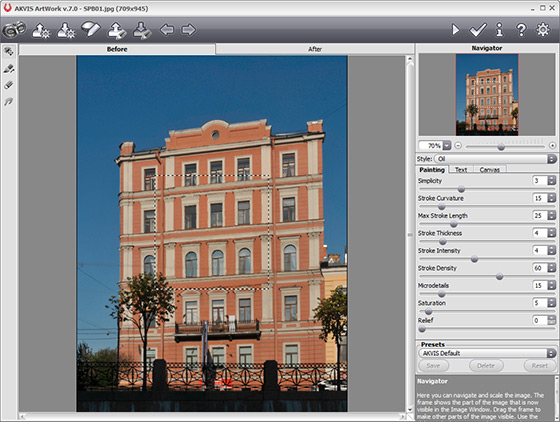Redo the action with right arrow

(188, 30)
